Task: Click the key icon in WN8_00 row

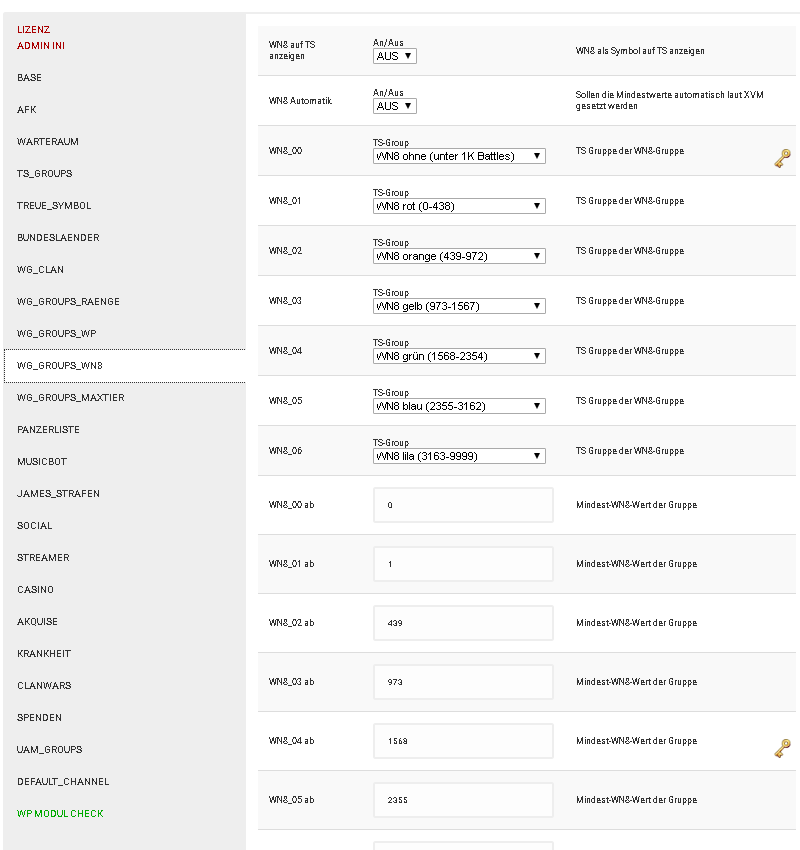Action: [782, 159]
